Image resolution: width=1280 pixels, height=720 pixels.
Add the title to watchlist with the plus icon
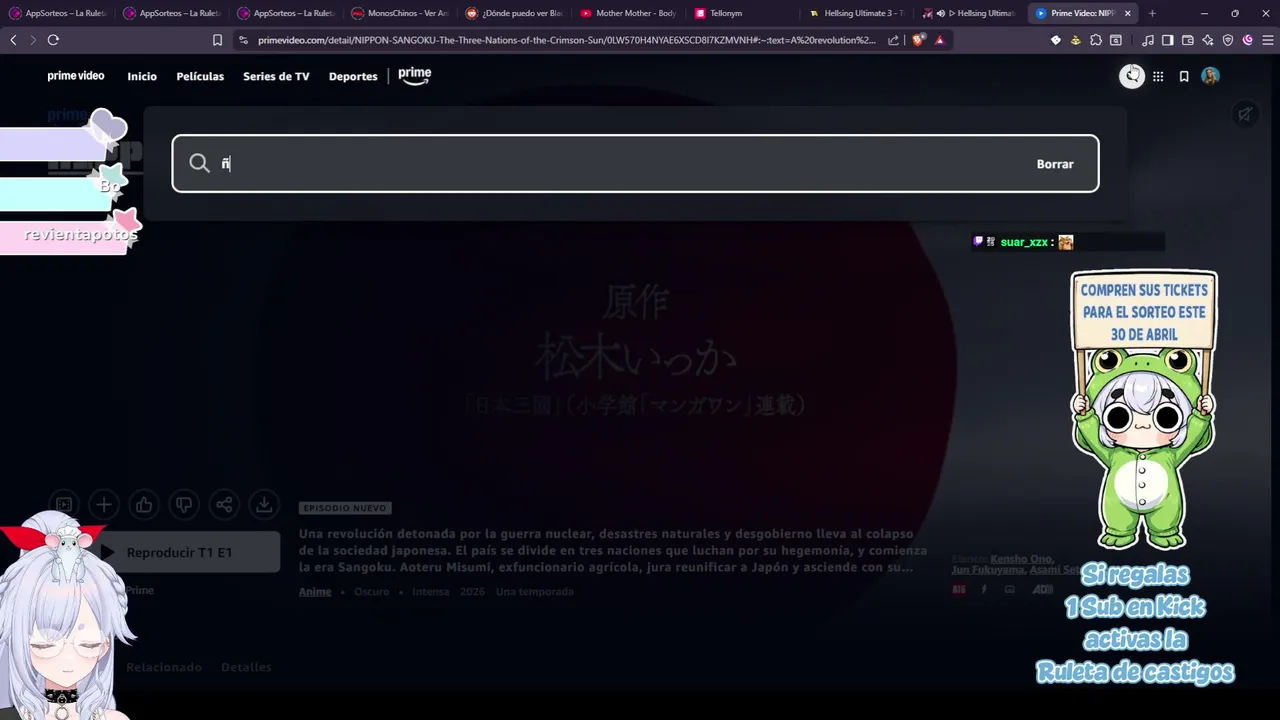coord(104,505)
